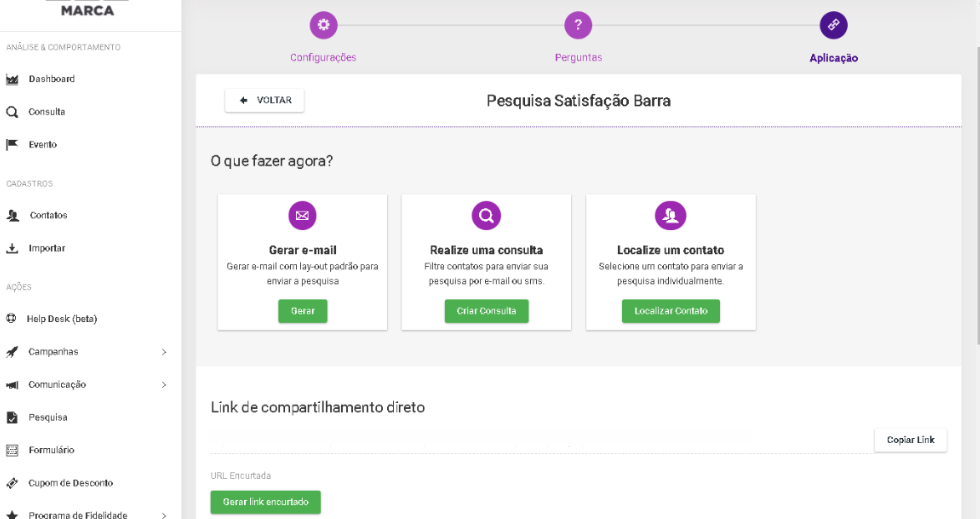Open the Pesquisa sidebar item
The width and height of the screenshot is (980, 519).
point(48,417)
